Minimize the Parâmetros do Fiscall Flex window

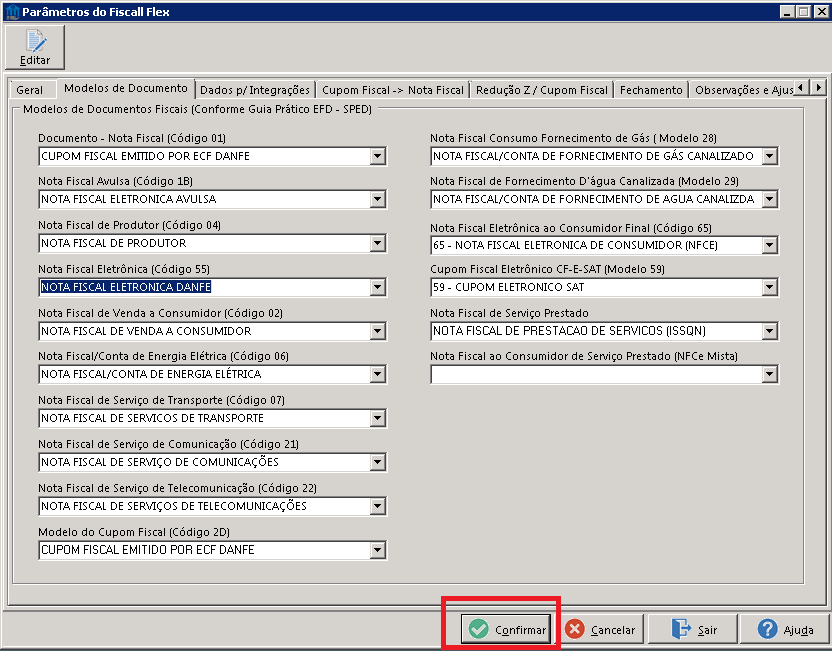coord(787,11)
